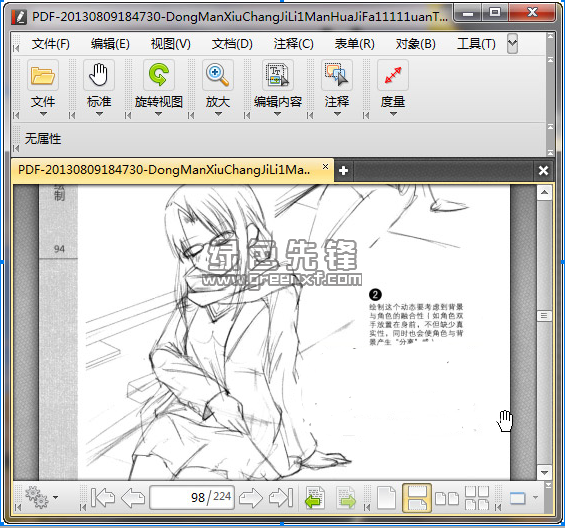
Task: Go to the previous page arrow
Action: (133, 498)
